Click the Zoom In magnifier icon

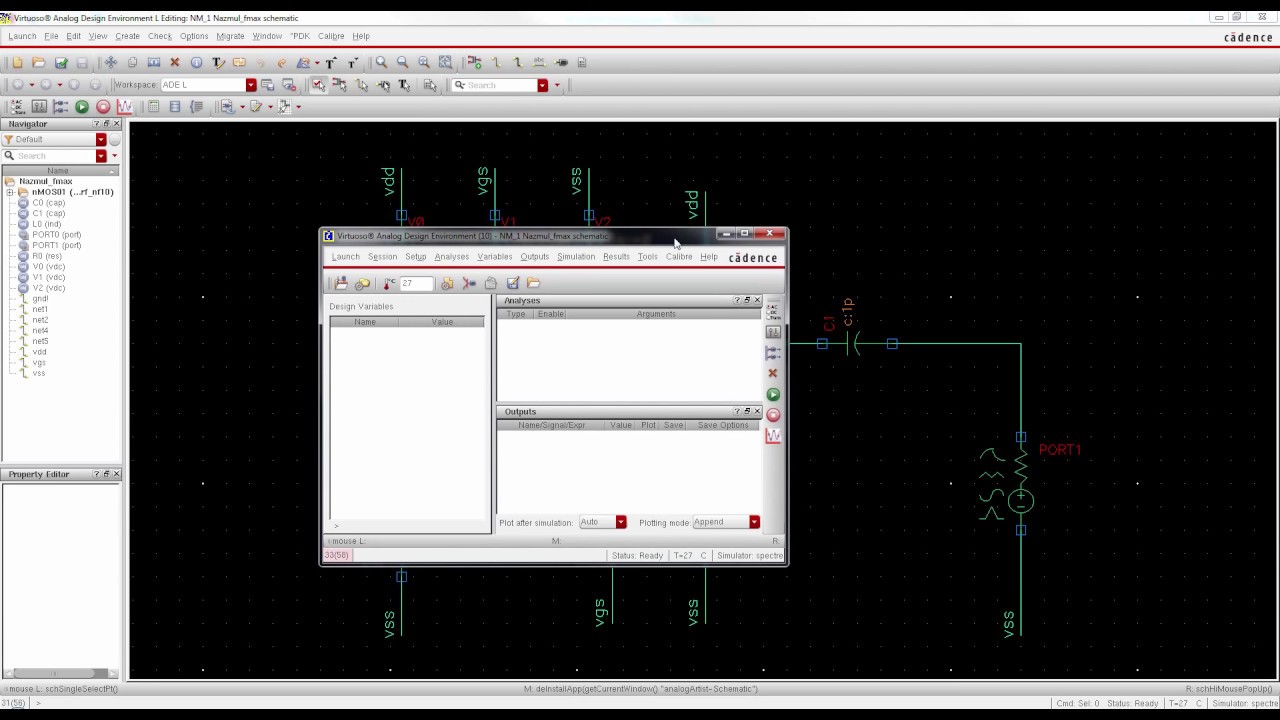[x=381, y=62]
